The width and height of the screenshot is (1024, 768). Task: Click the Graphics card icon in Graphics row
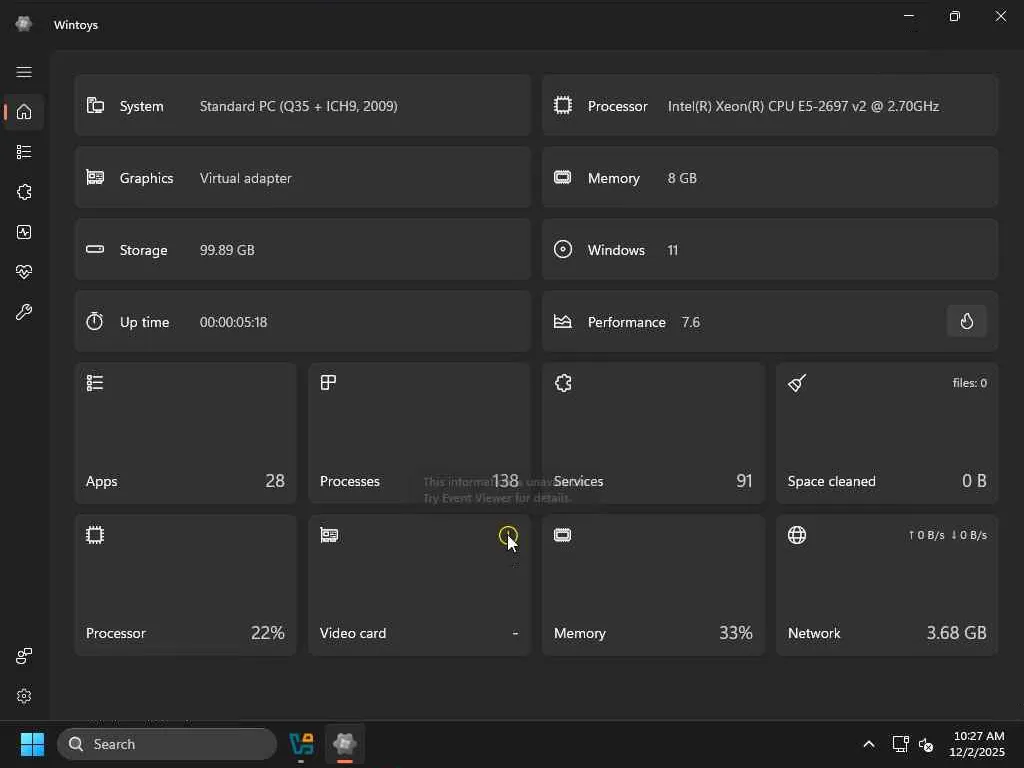click(95, 177)
